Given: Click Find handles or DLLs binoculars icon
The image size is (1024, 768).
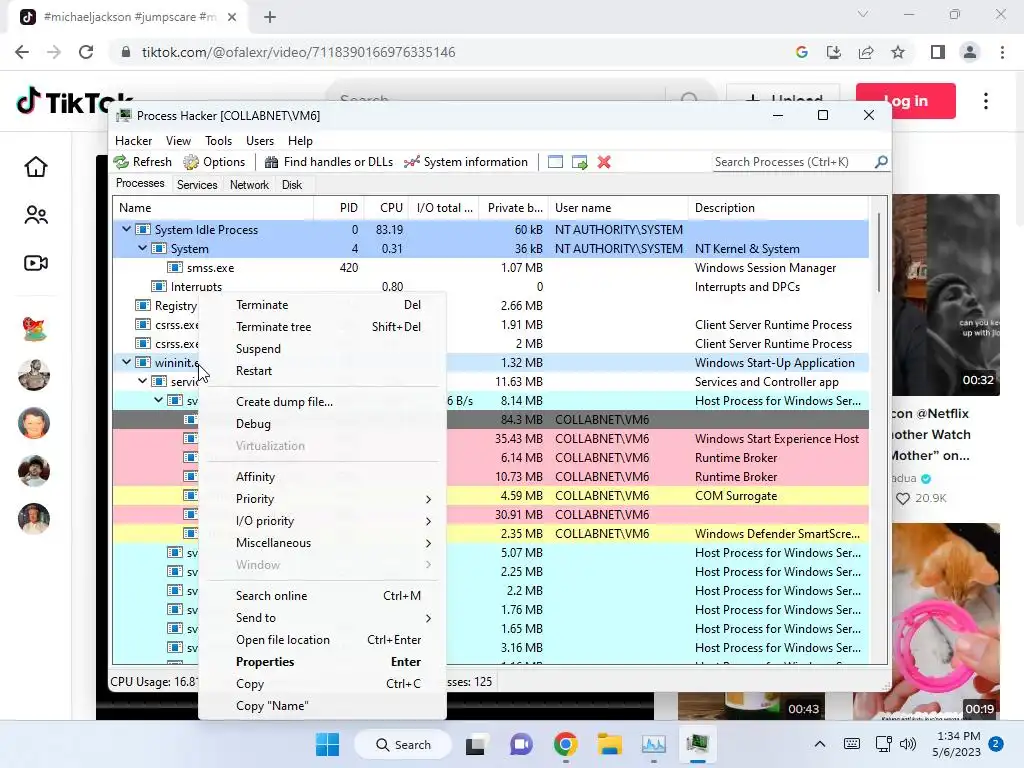Looking at the screenshot, I should (271, 162).
